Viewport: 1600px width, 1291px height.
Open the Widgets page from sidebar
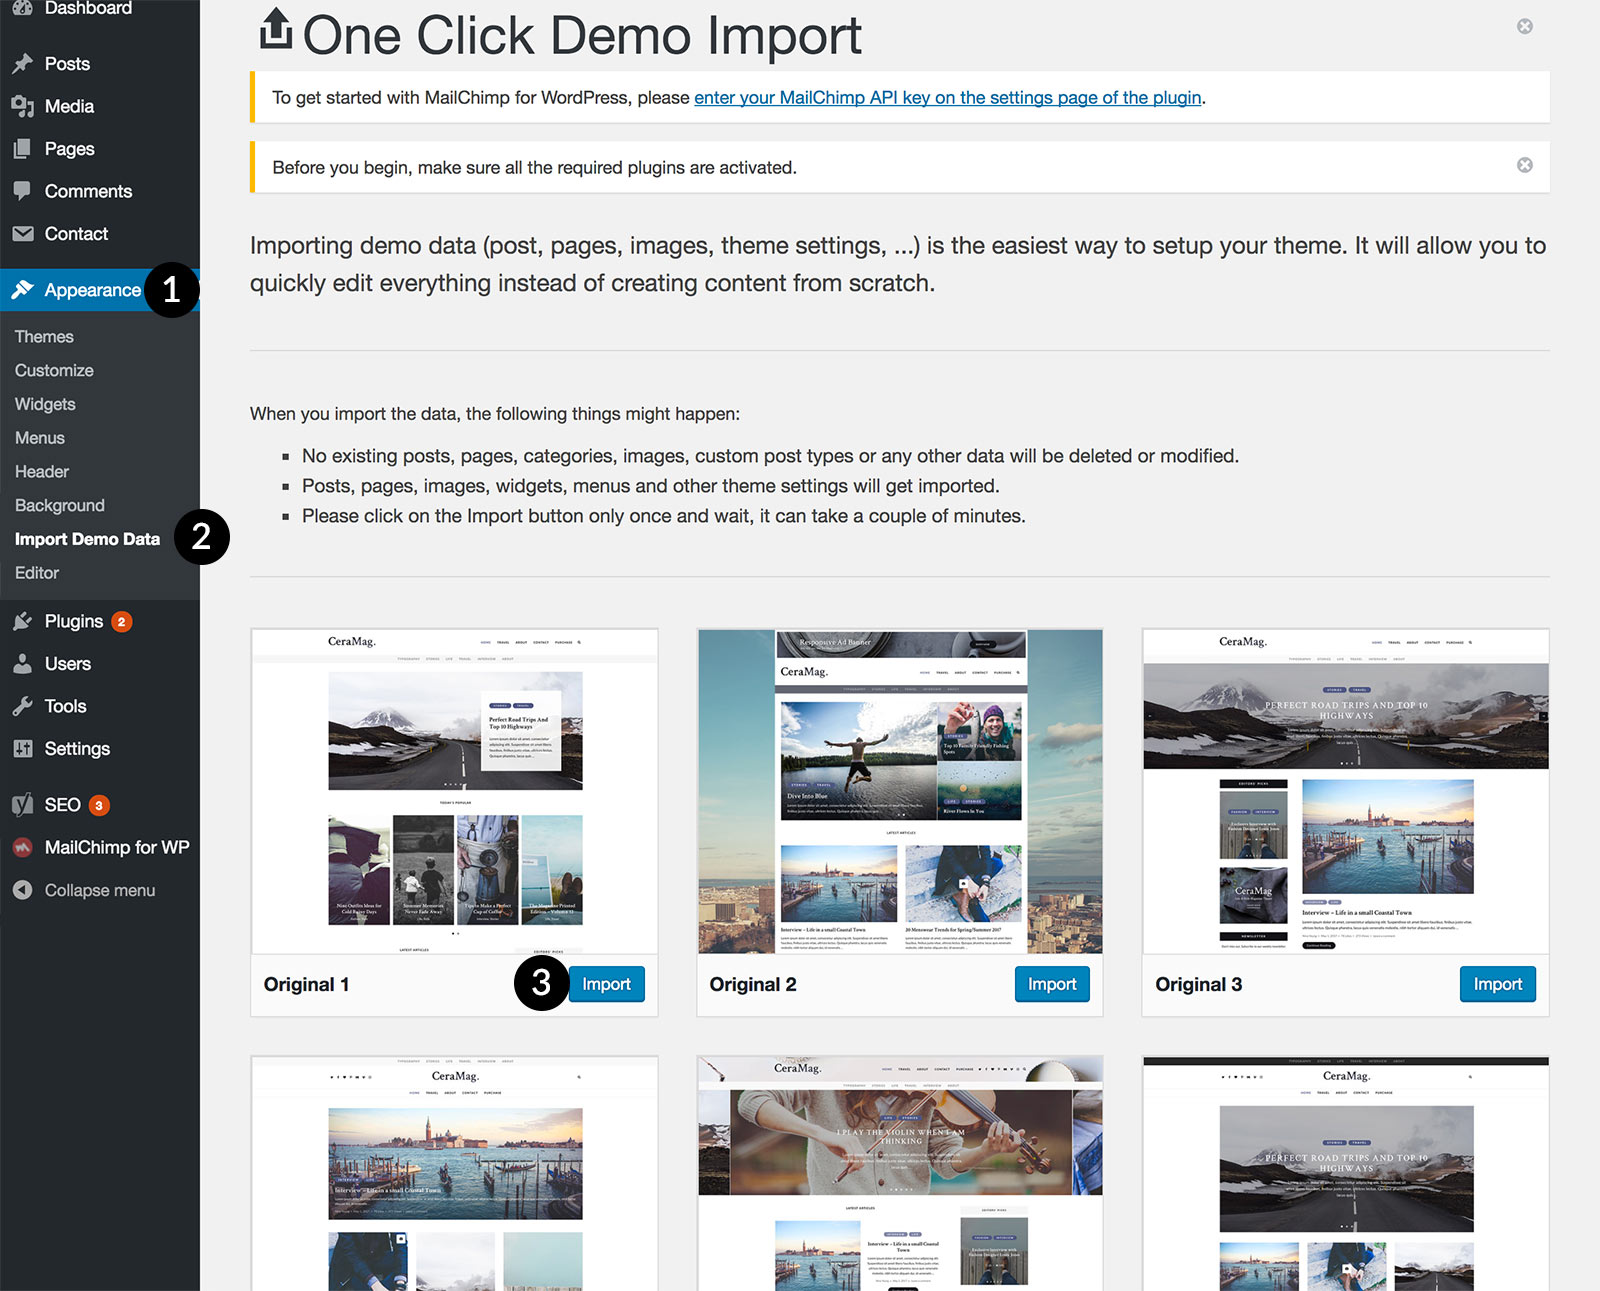(x=45, y=404)
